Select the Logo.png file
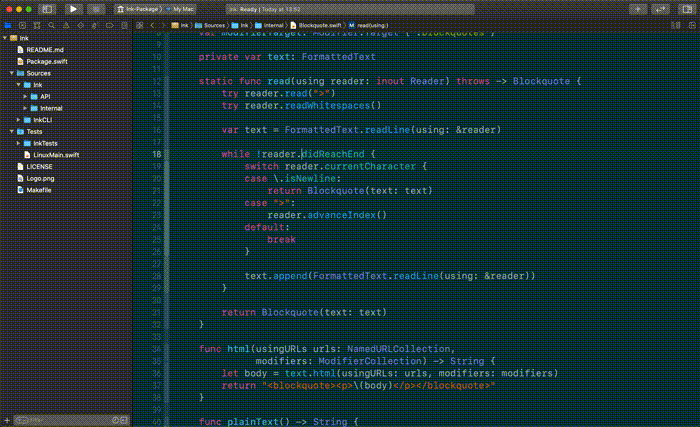The height and width of the screenshot is (427, 700). tap(40, 178)
